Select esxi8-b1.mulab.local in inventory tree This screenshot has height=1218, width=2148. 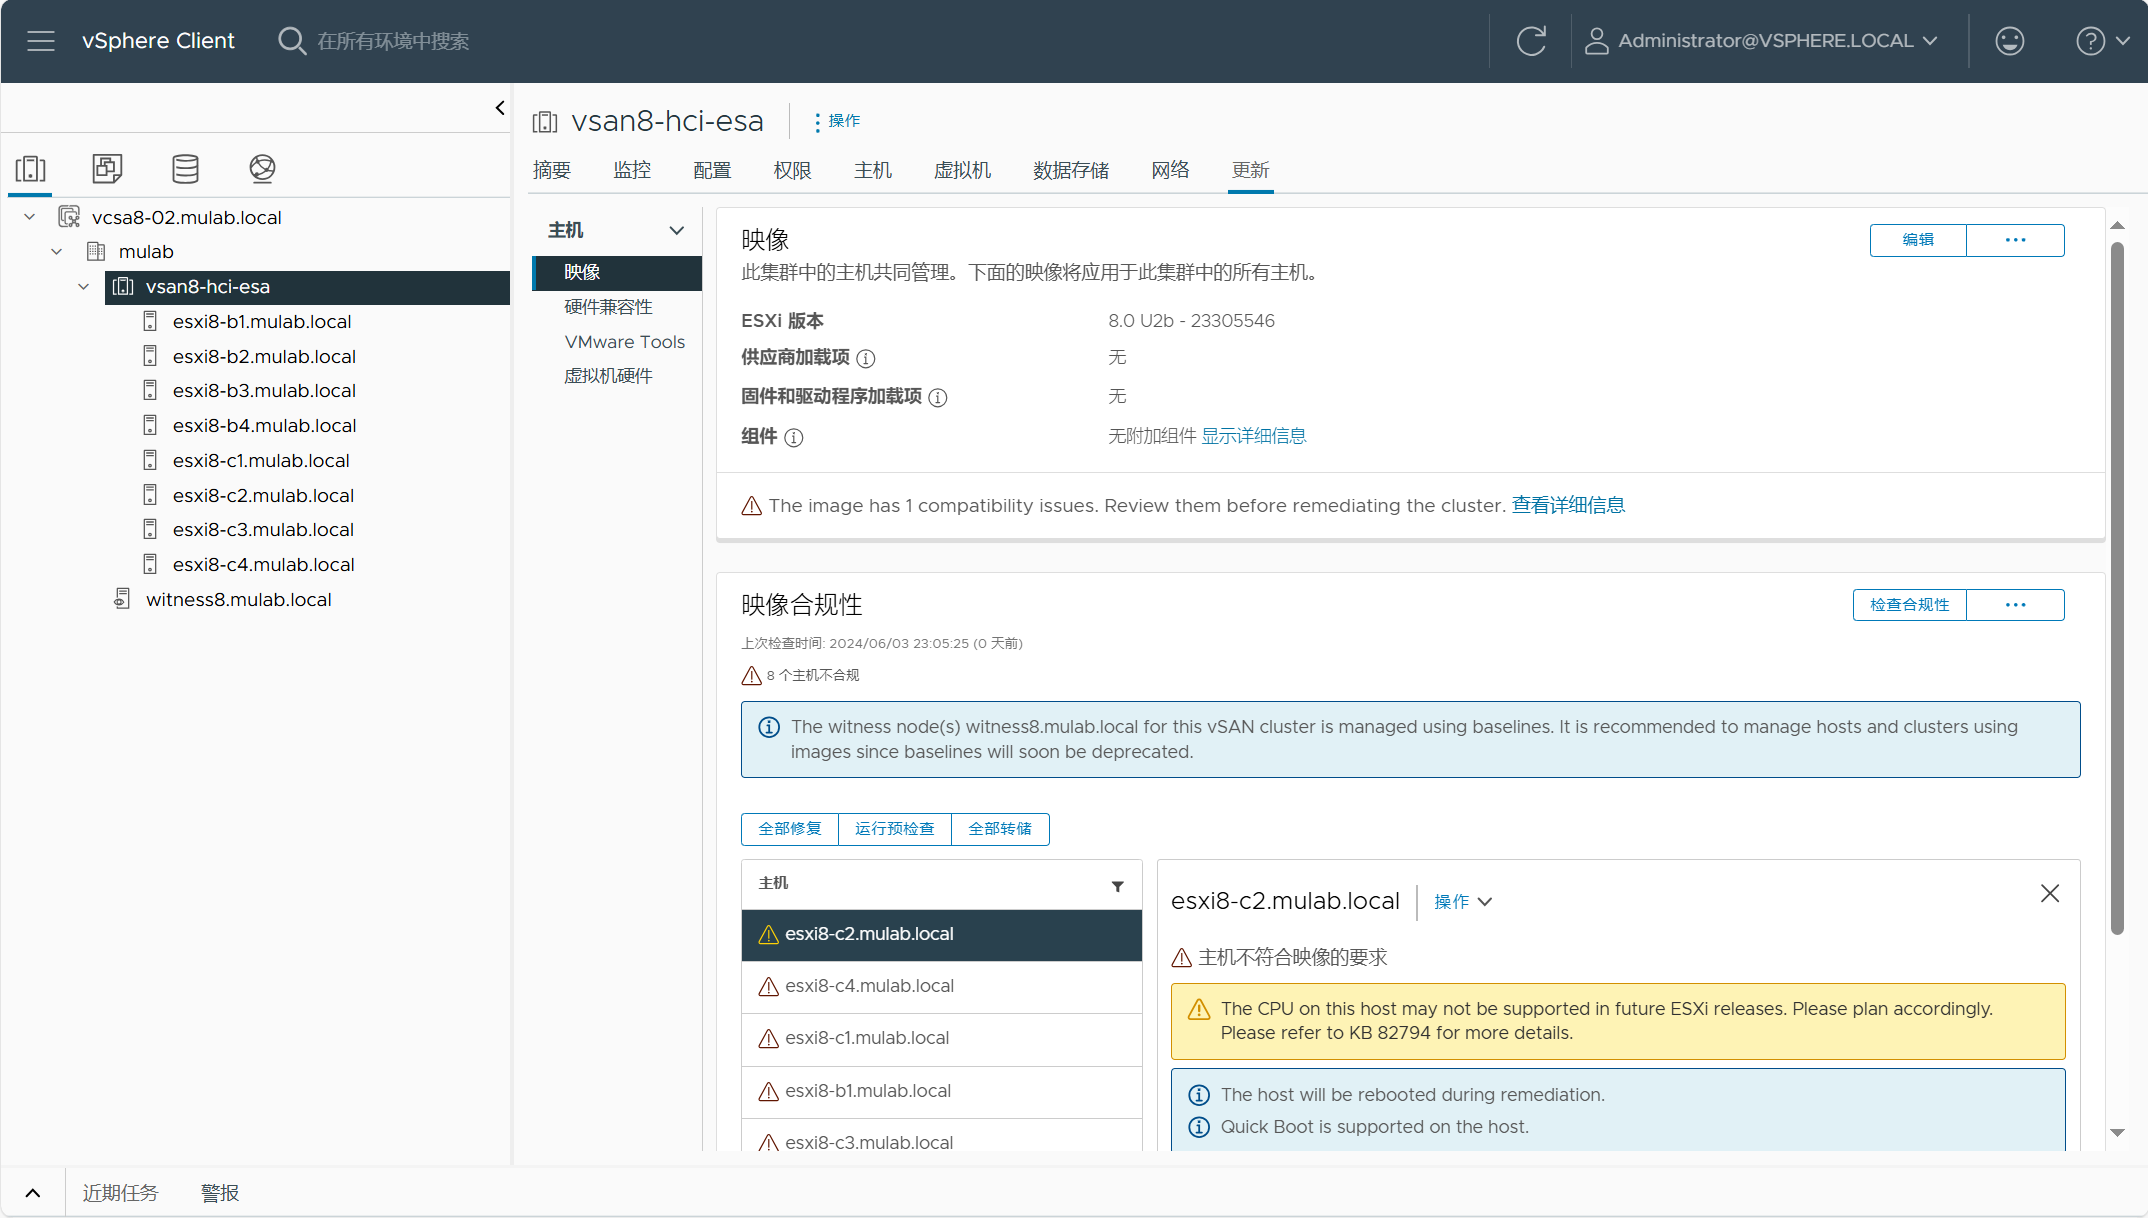pos(262,322)
